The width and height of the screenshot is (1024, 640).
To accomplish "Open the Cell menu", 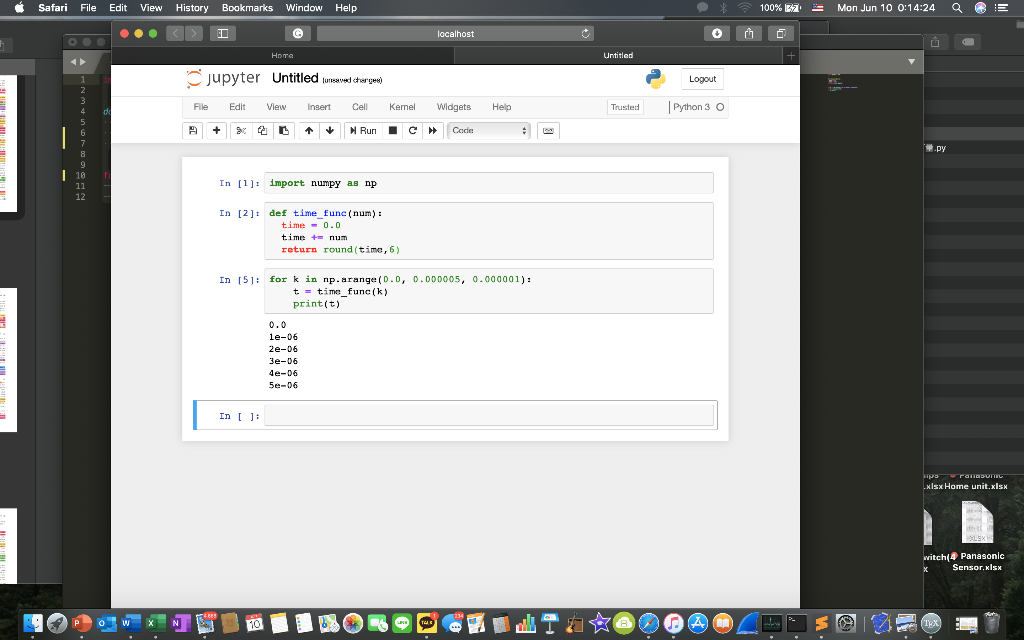I will click(x=360, y=107).
